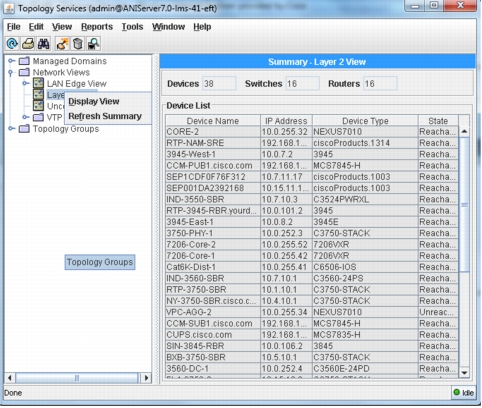Open the binoculars find tool
Viewport: 482px width, 408px height.
pyautogui.click(x=44, y=43)
